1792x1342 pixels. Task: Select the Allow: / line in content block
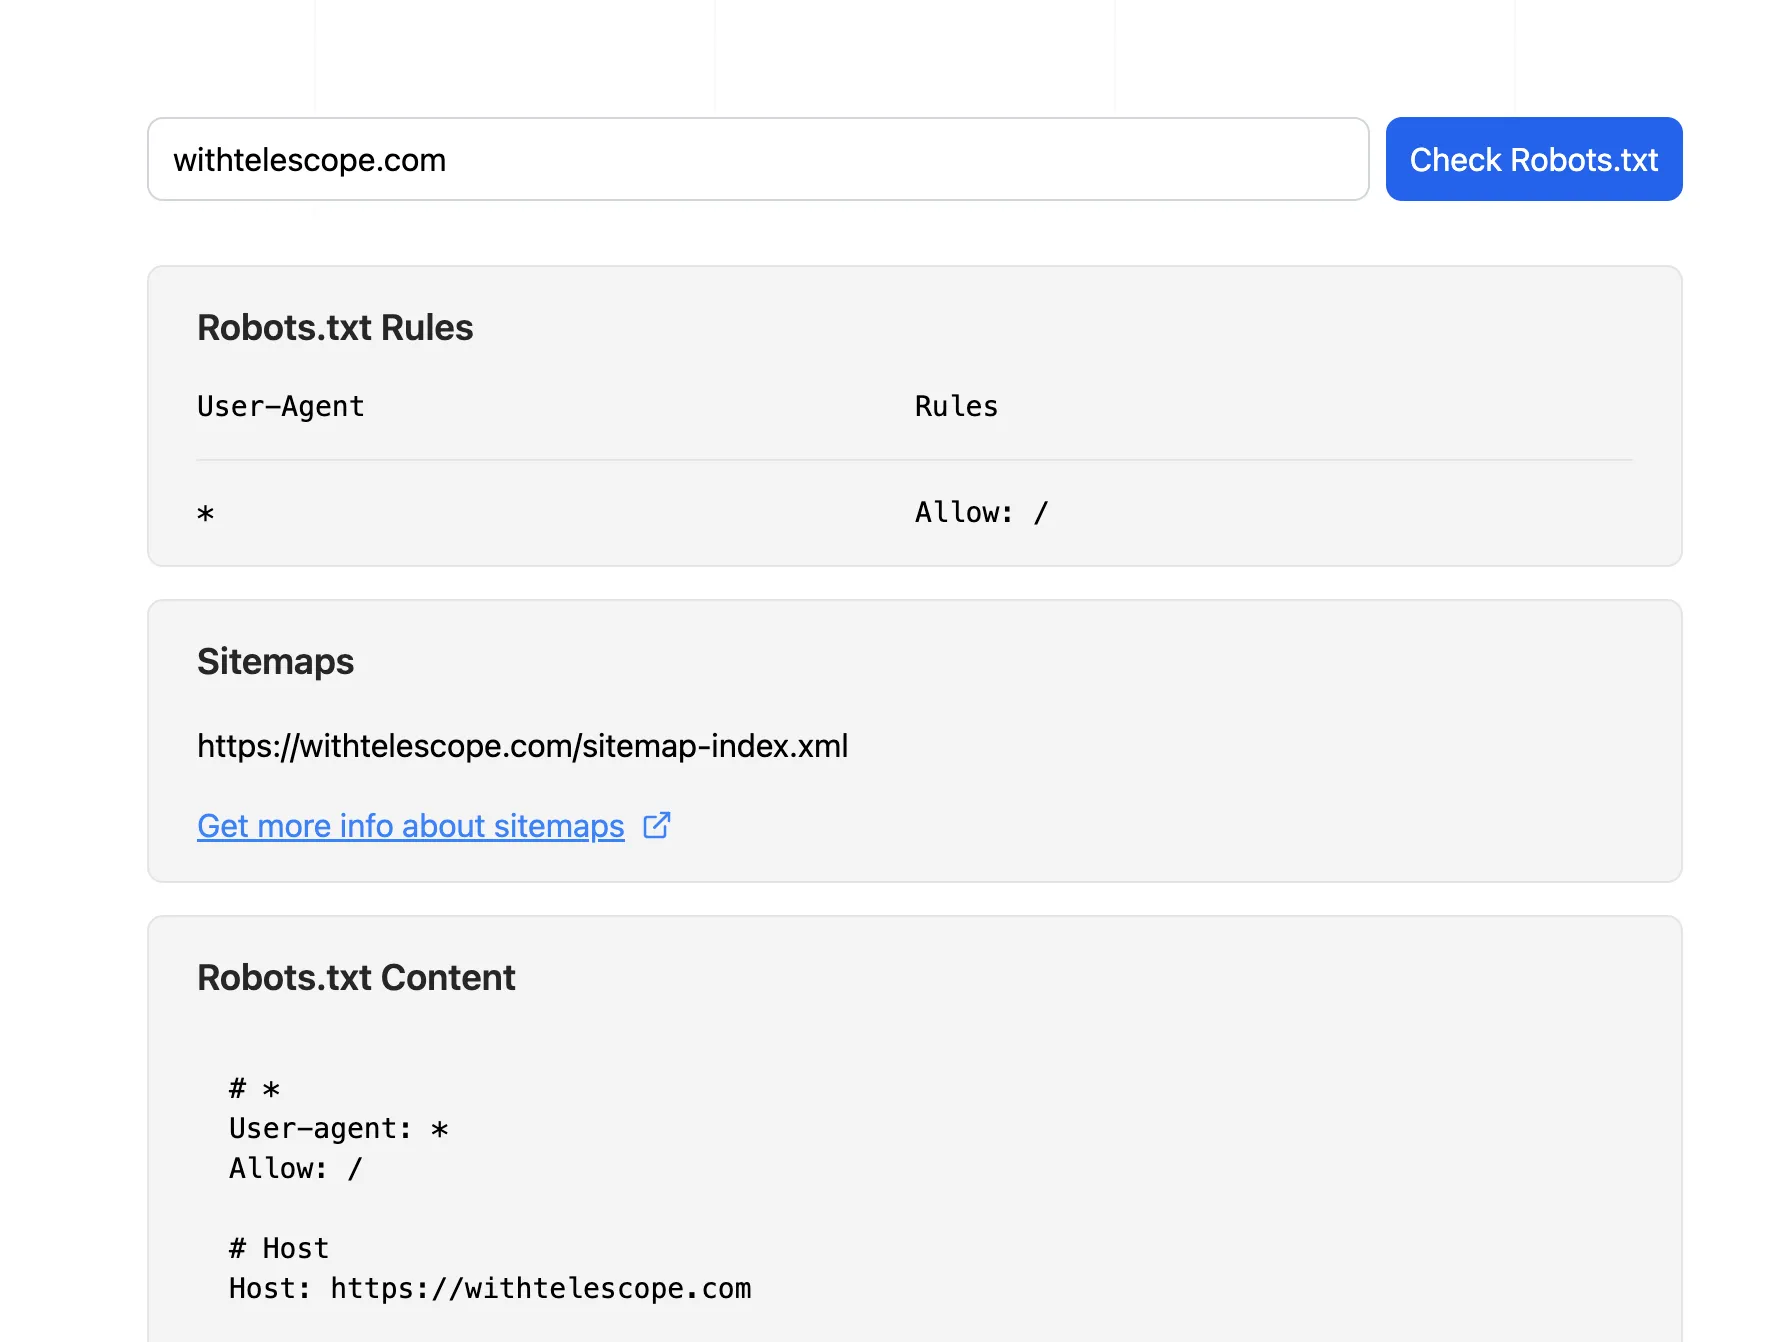(x=296, y=1168)
